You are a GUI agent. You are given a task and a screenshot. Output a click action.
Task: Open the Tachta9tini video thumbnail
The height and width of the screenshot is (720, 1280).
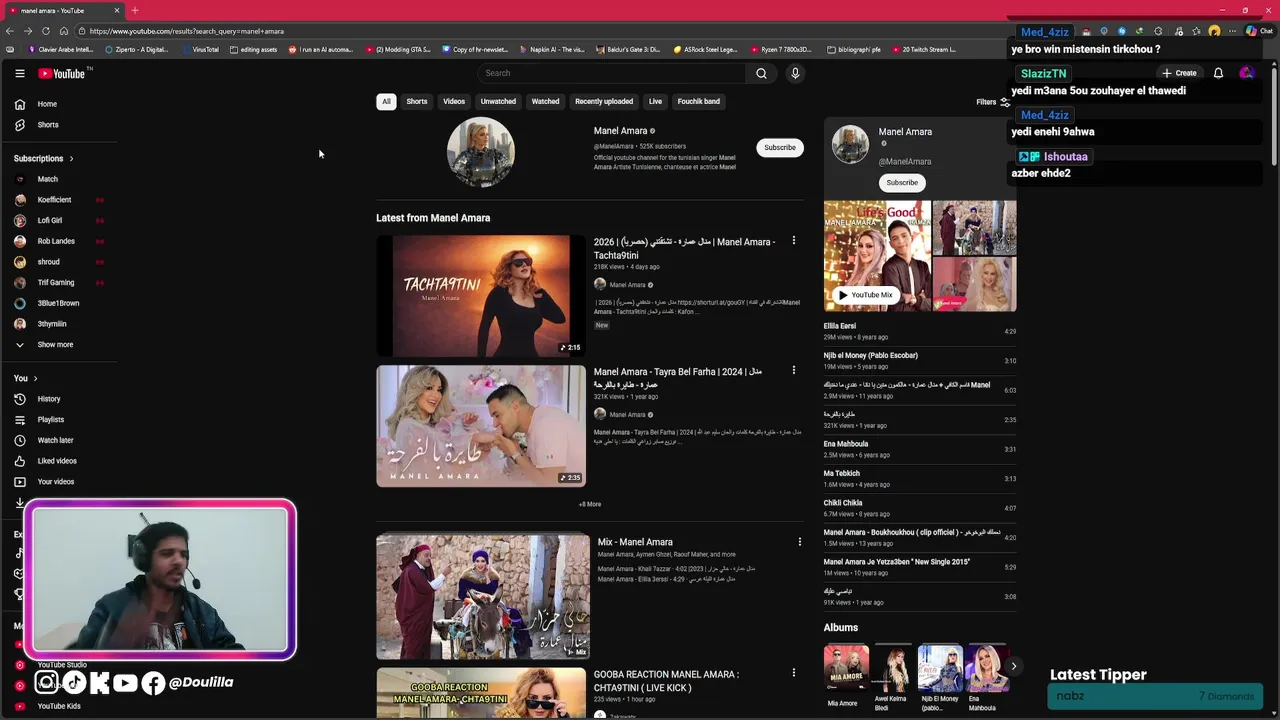[481, 295]
